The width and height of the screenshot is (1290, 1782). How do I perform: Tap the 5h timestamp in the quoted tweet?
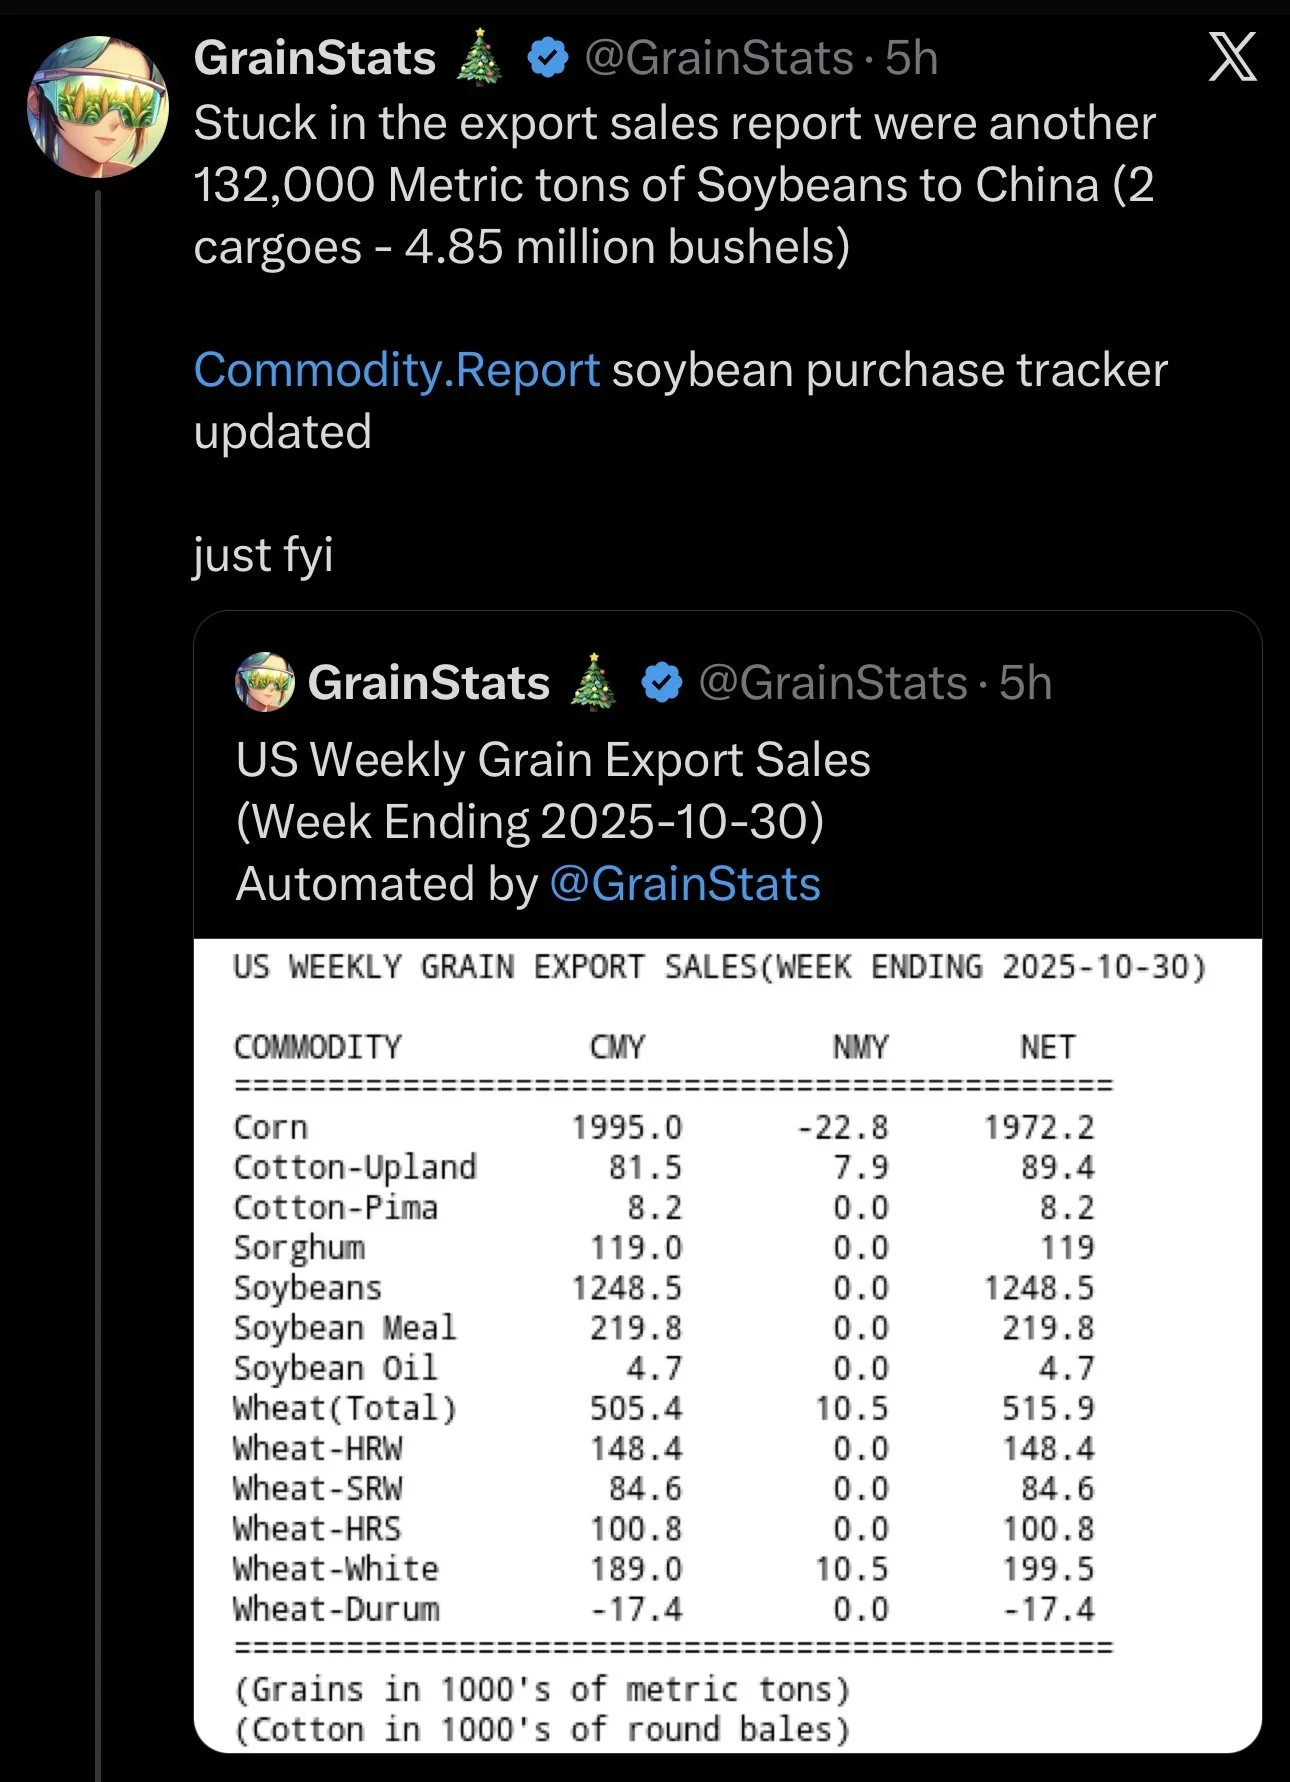pyautogui.click(x=1025, y=683)
